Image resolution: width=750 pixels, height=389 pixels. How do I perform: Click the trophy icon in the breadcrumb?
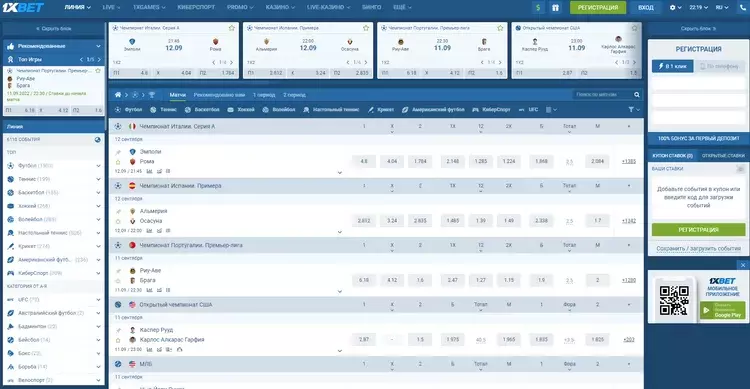pos(152,95)
